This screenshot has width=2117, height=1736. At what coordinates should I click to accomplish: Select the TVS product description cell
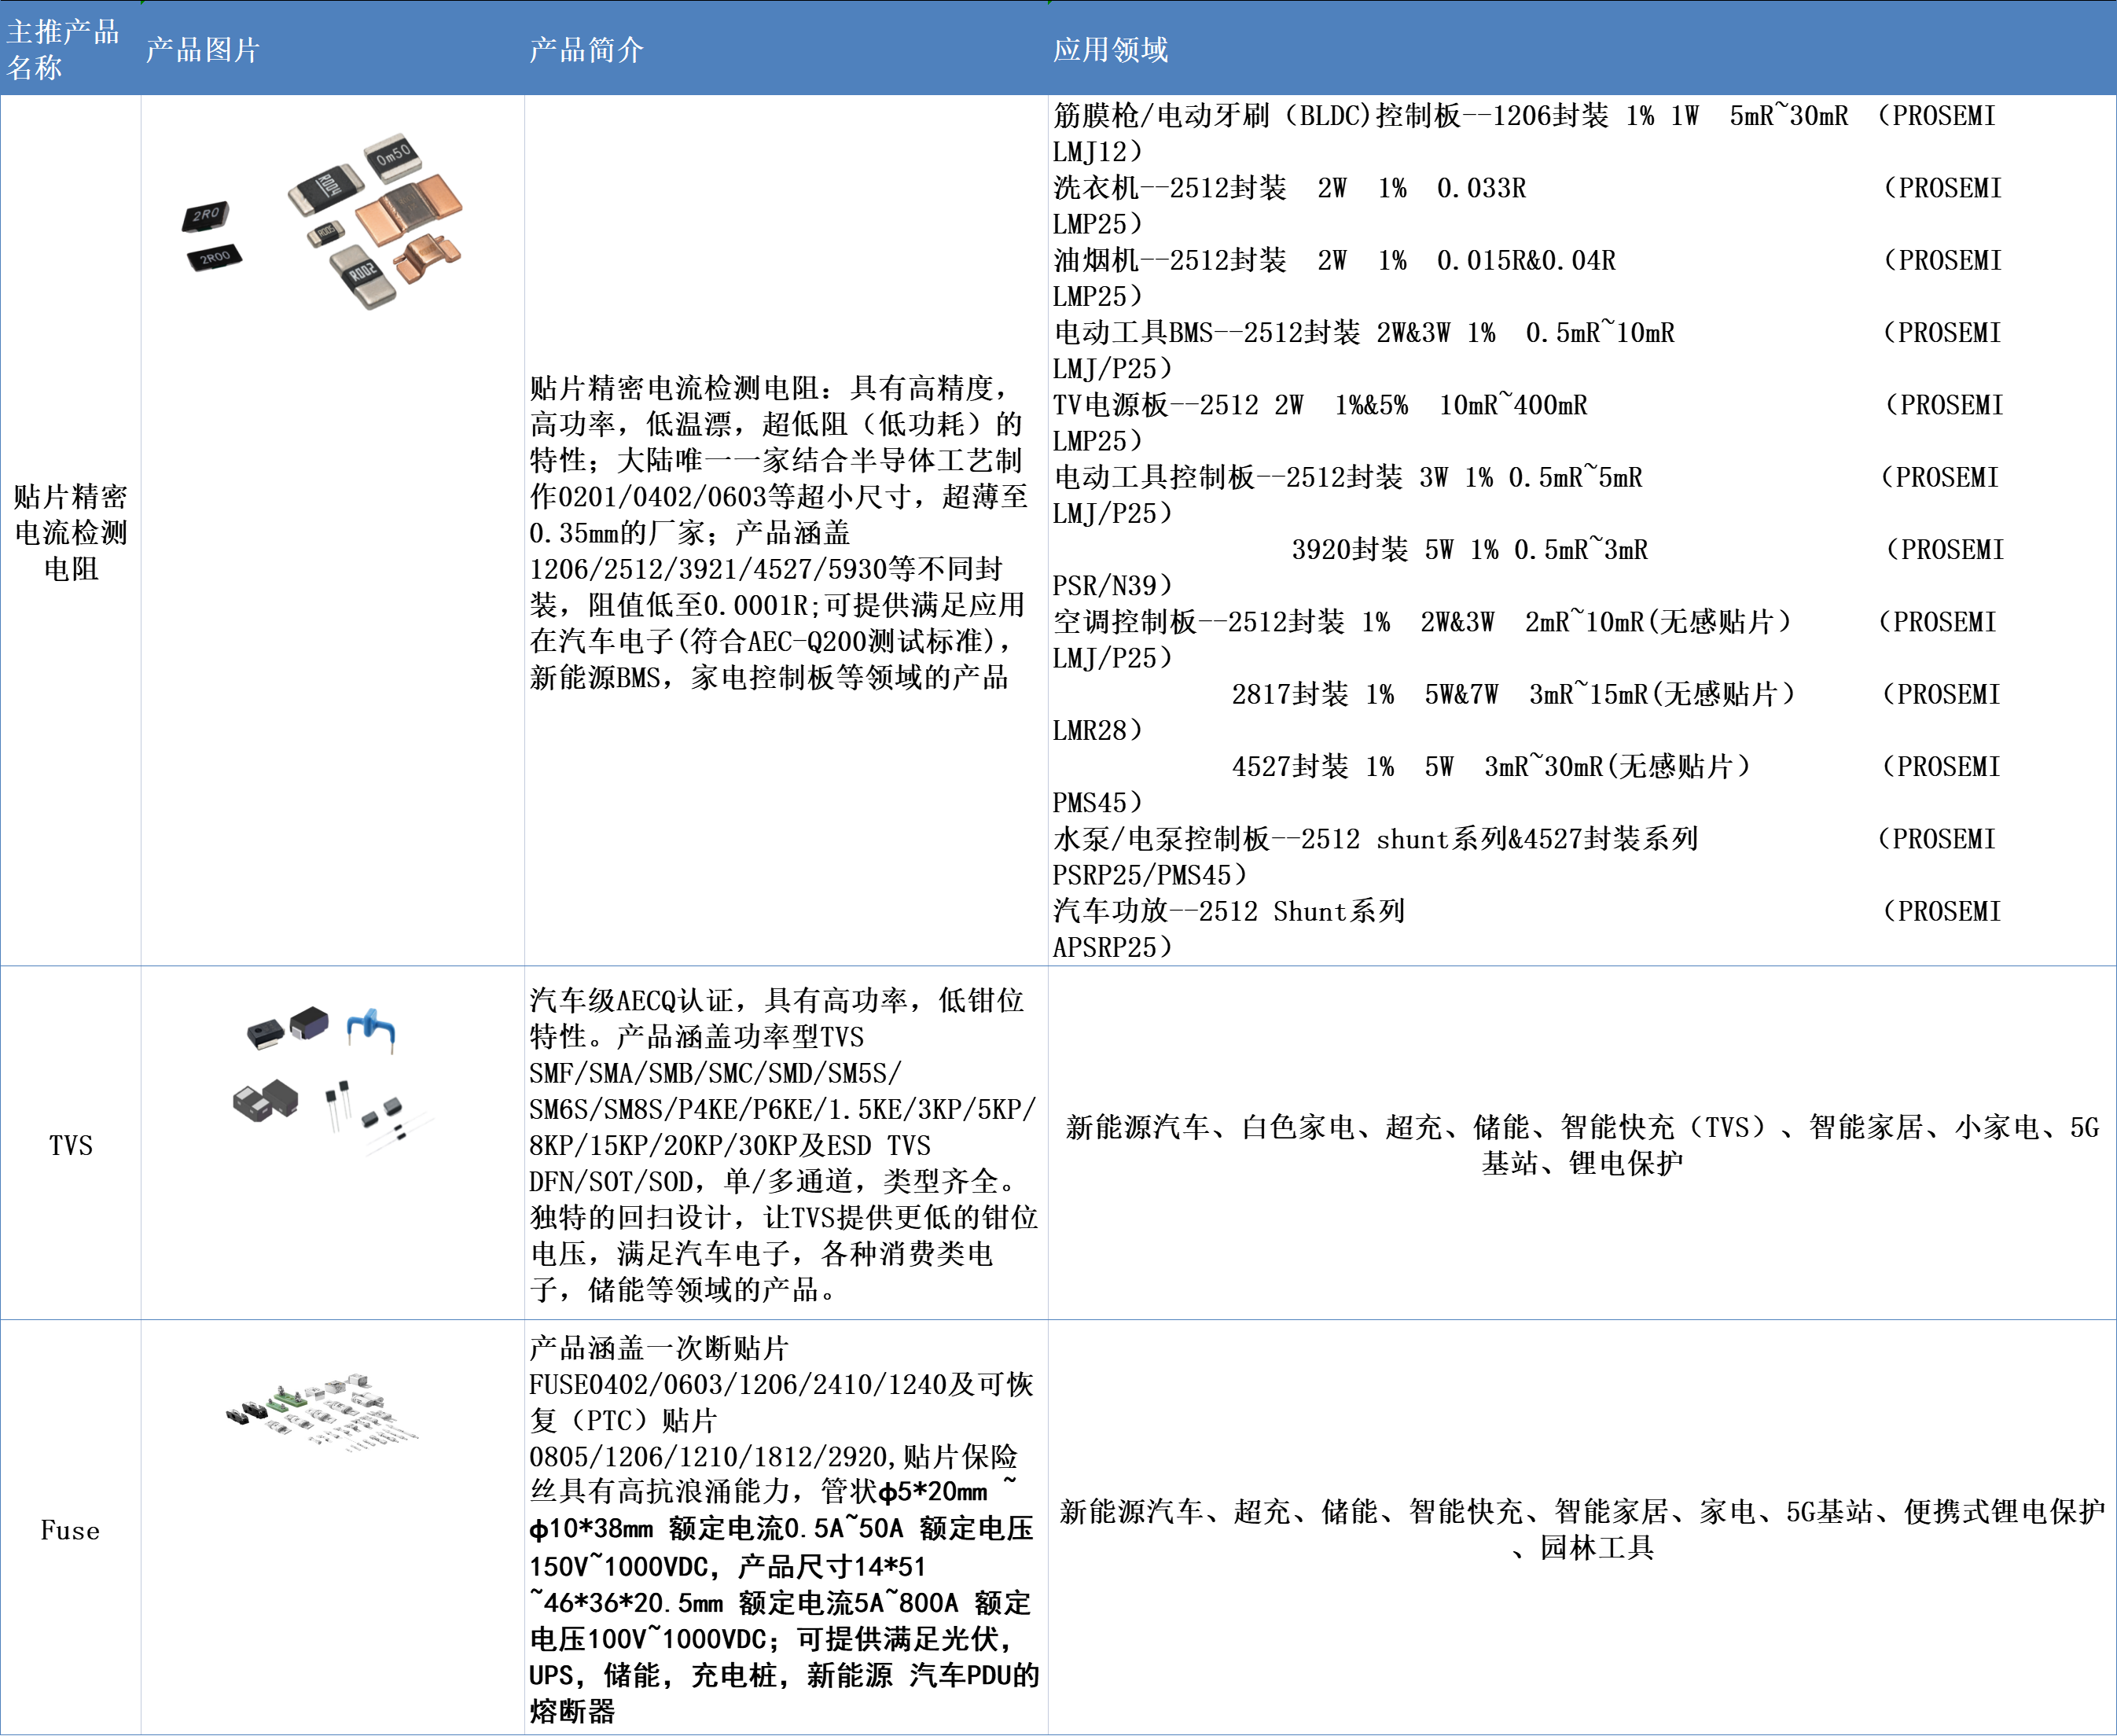(x=786, y=1143)
